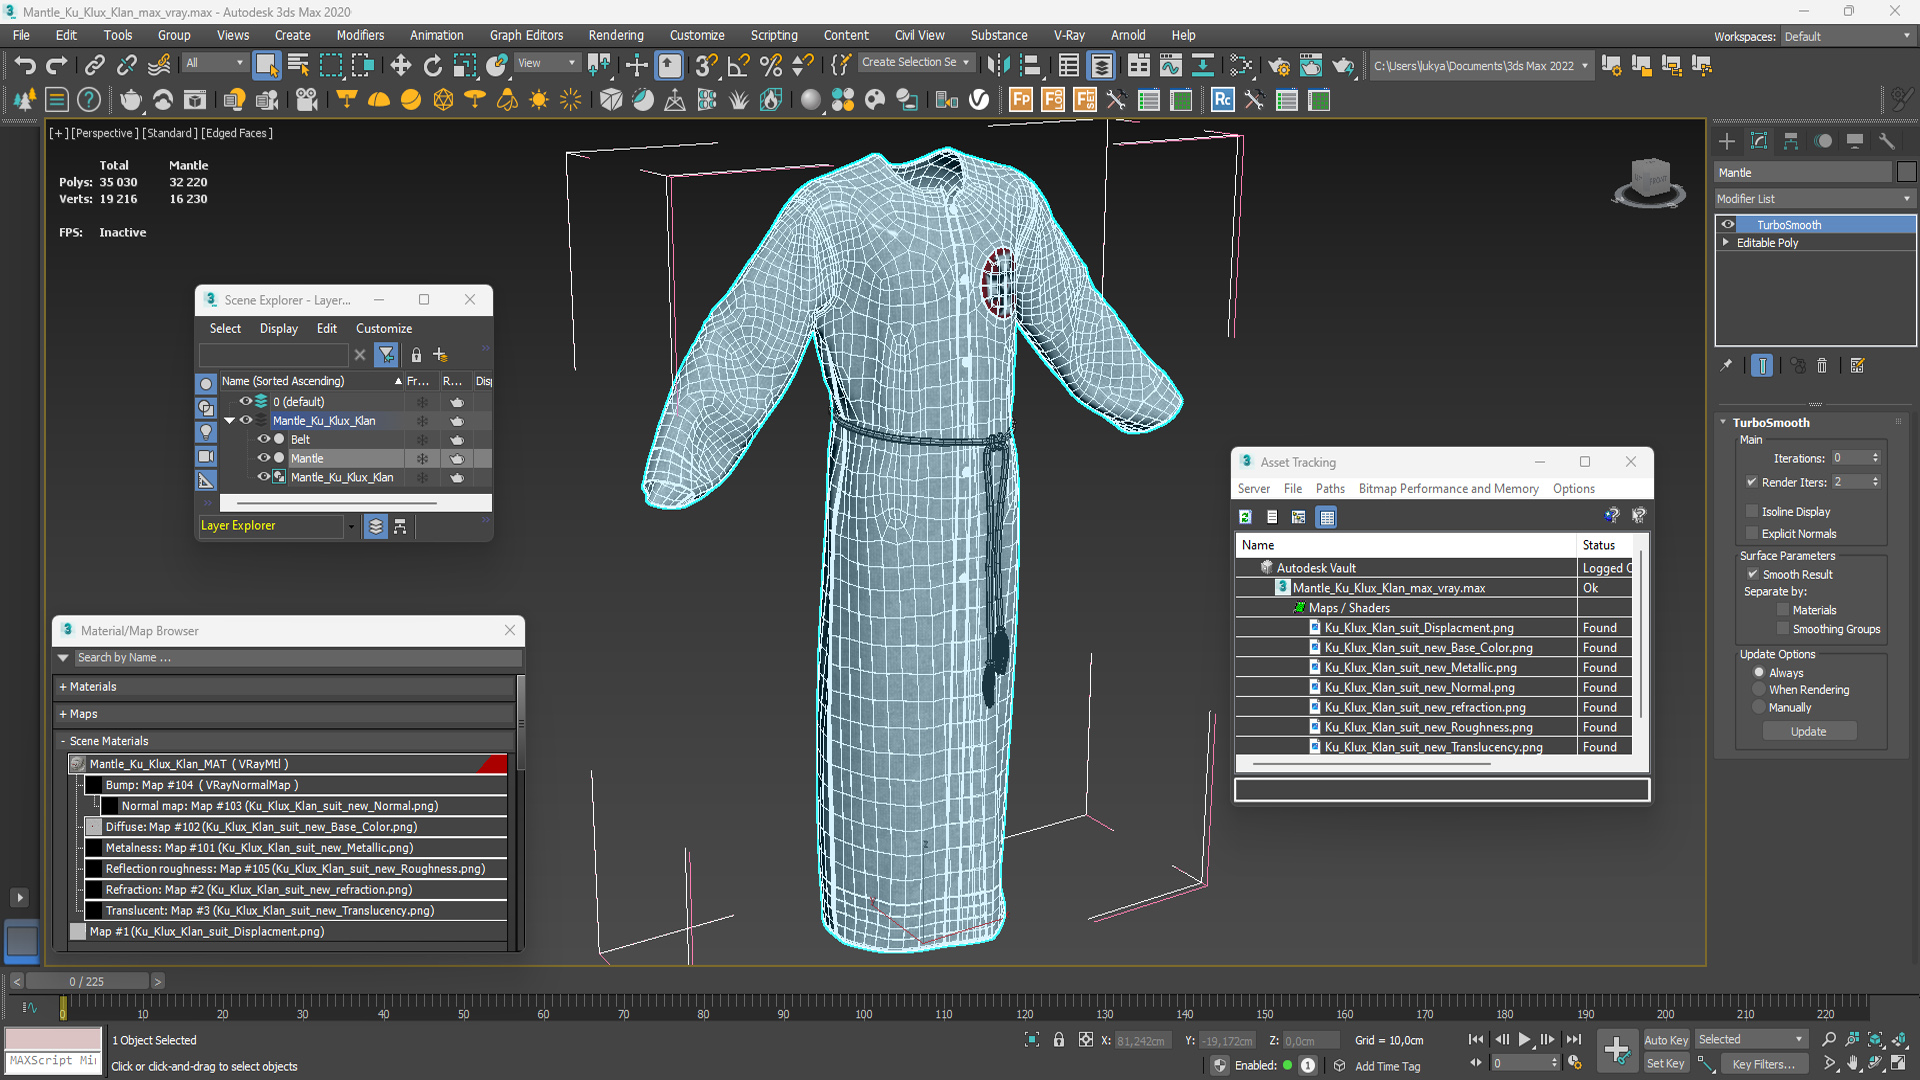Image resolution: width=1920 pixels, height=1080 pixels.
Task: Toggle eye for 0 (default) layer
Action: pos(245,401)
